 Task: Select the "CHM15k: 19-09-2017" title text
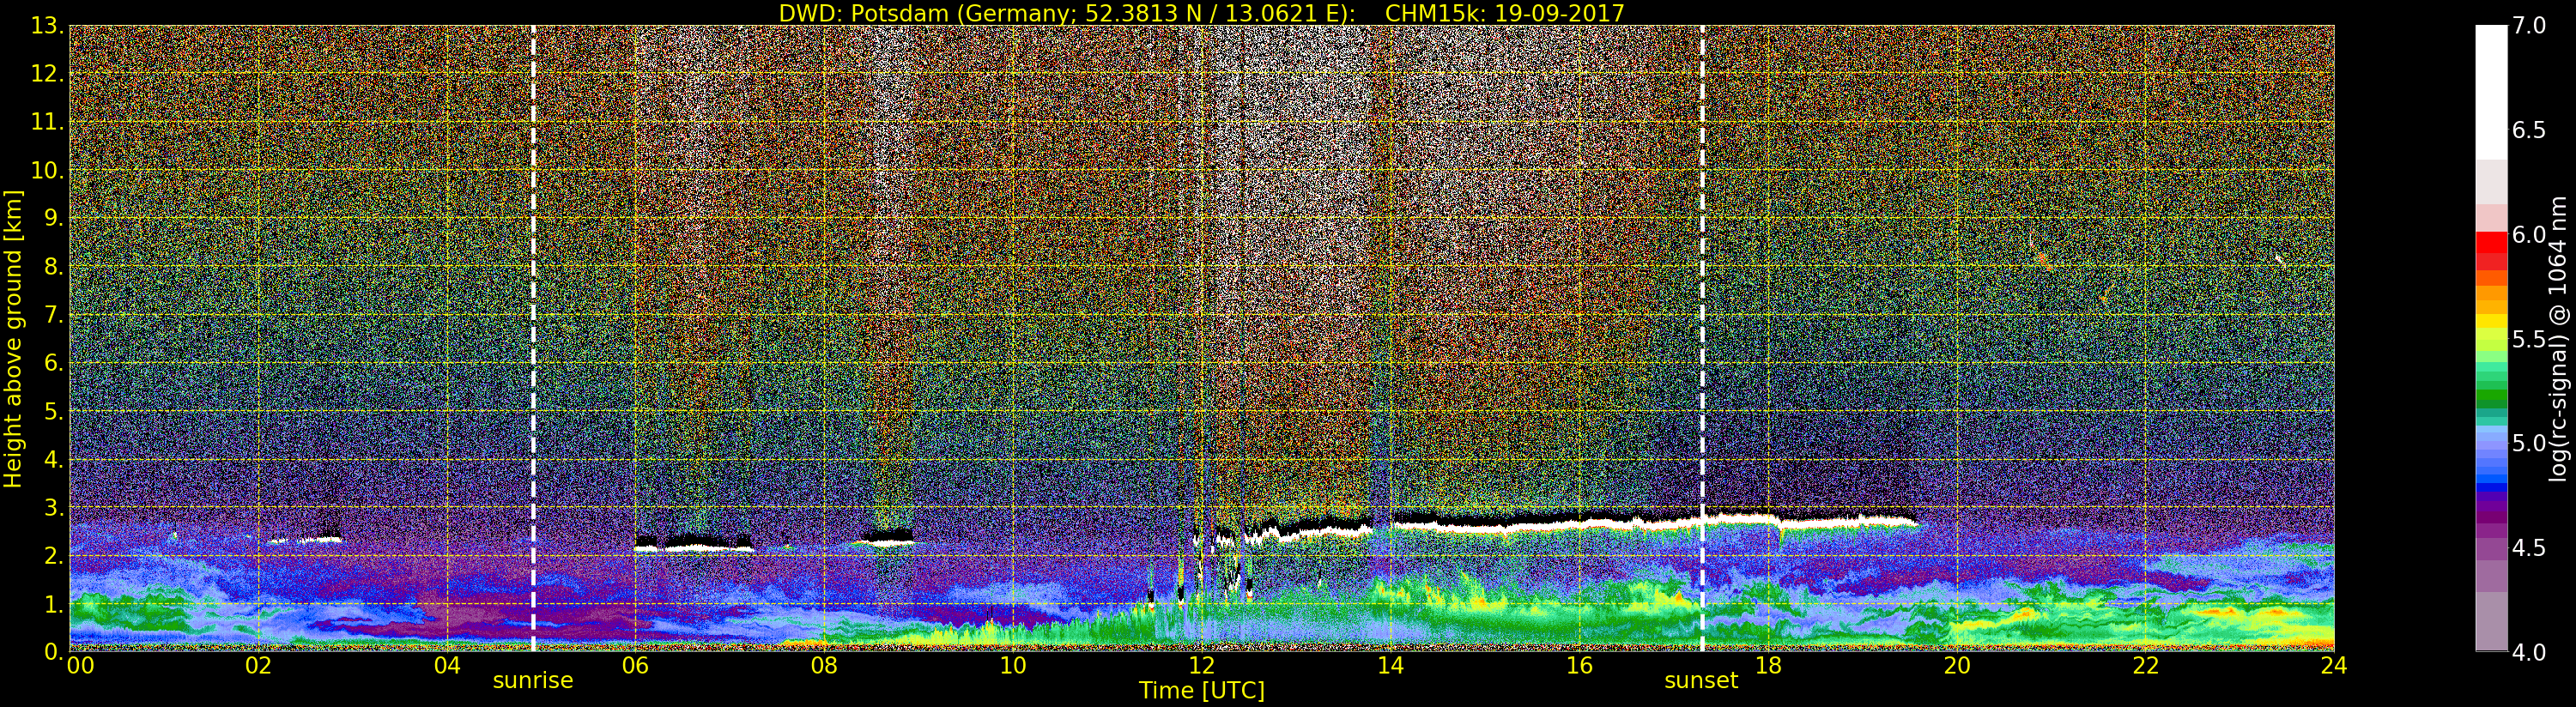click(1504, 13)
